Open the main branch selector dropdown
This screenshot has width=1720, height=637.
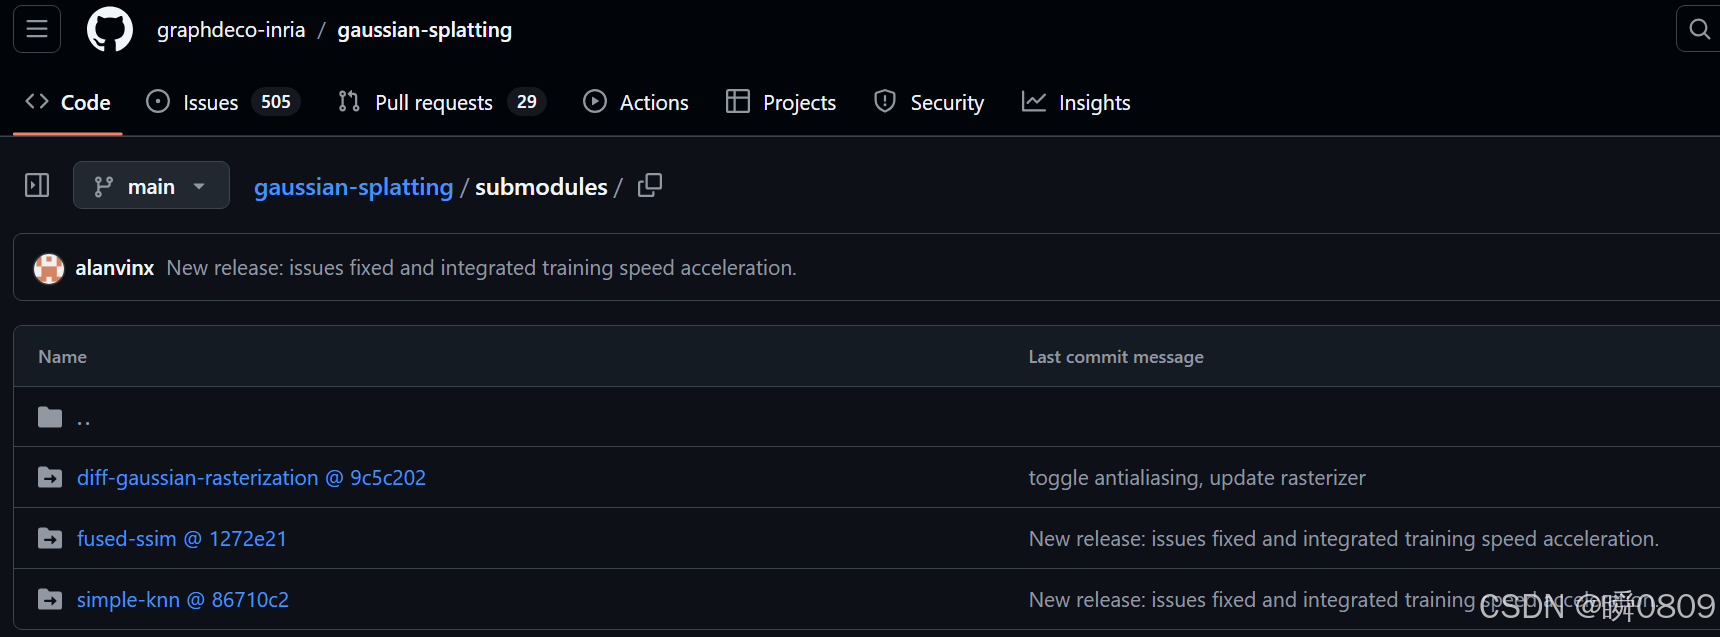[x=151, y=186]
